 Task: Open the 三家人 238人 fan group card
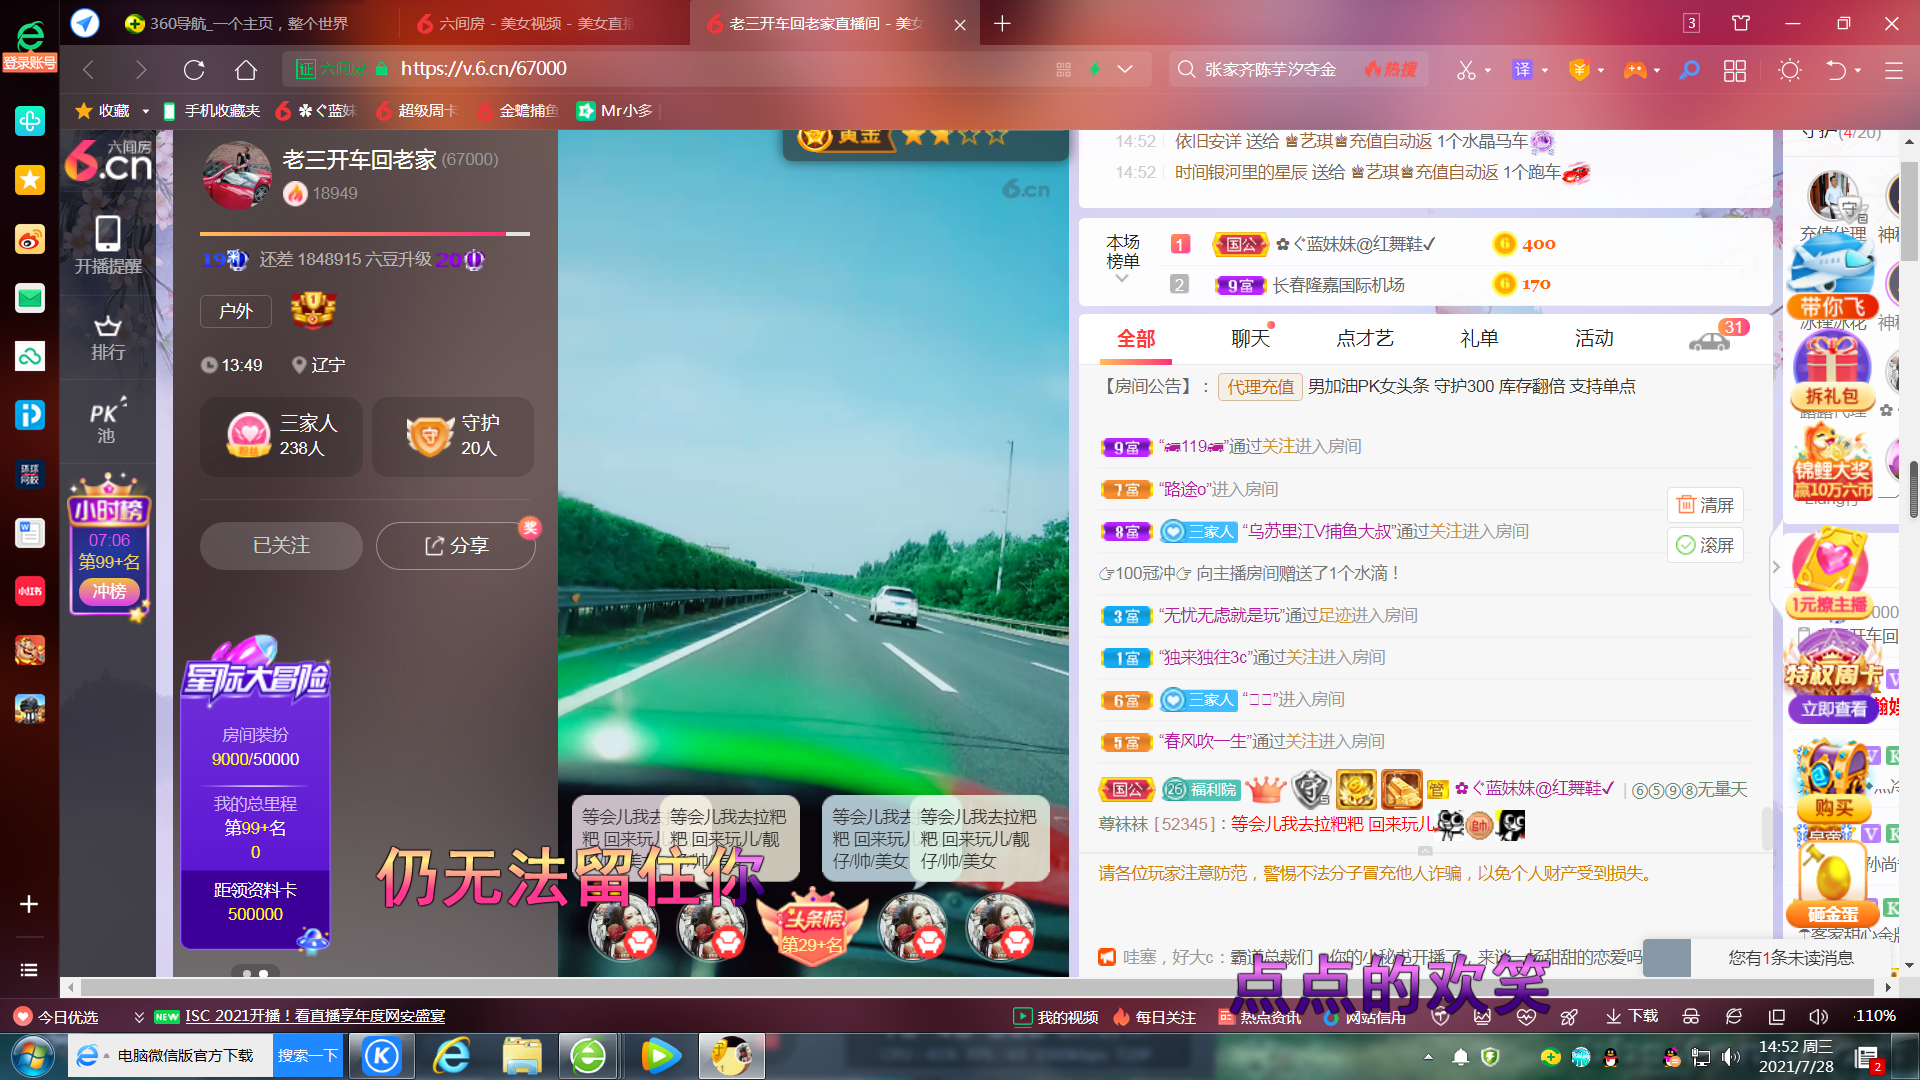coord(282,436)
